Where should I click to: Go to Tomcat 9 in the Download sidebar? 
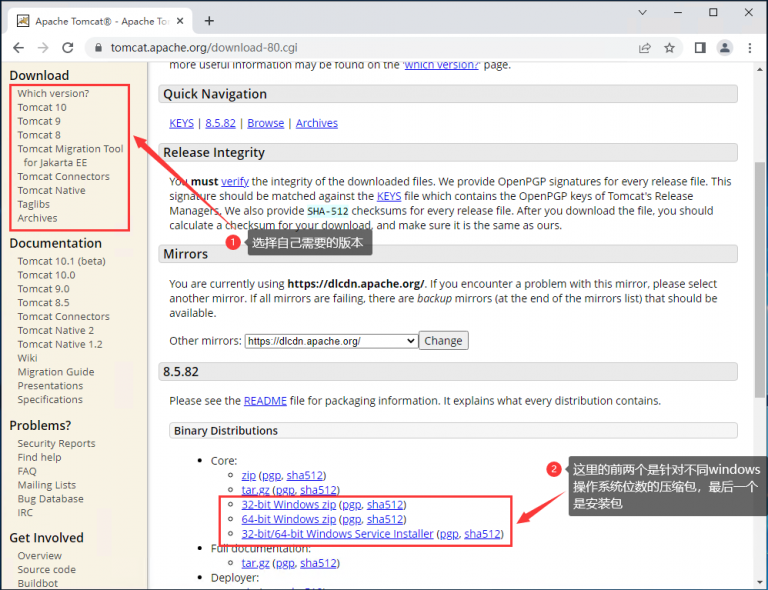click(x=39, y=121)
